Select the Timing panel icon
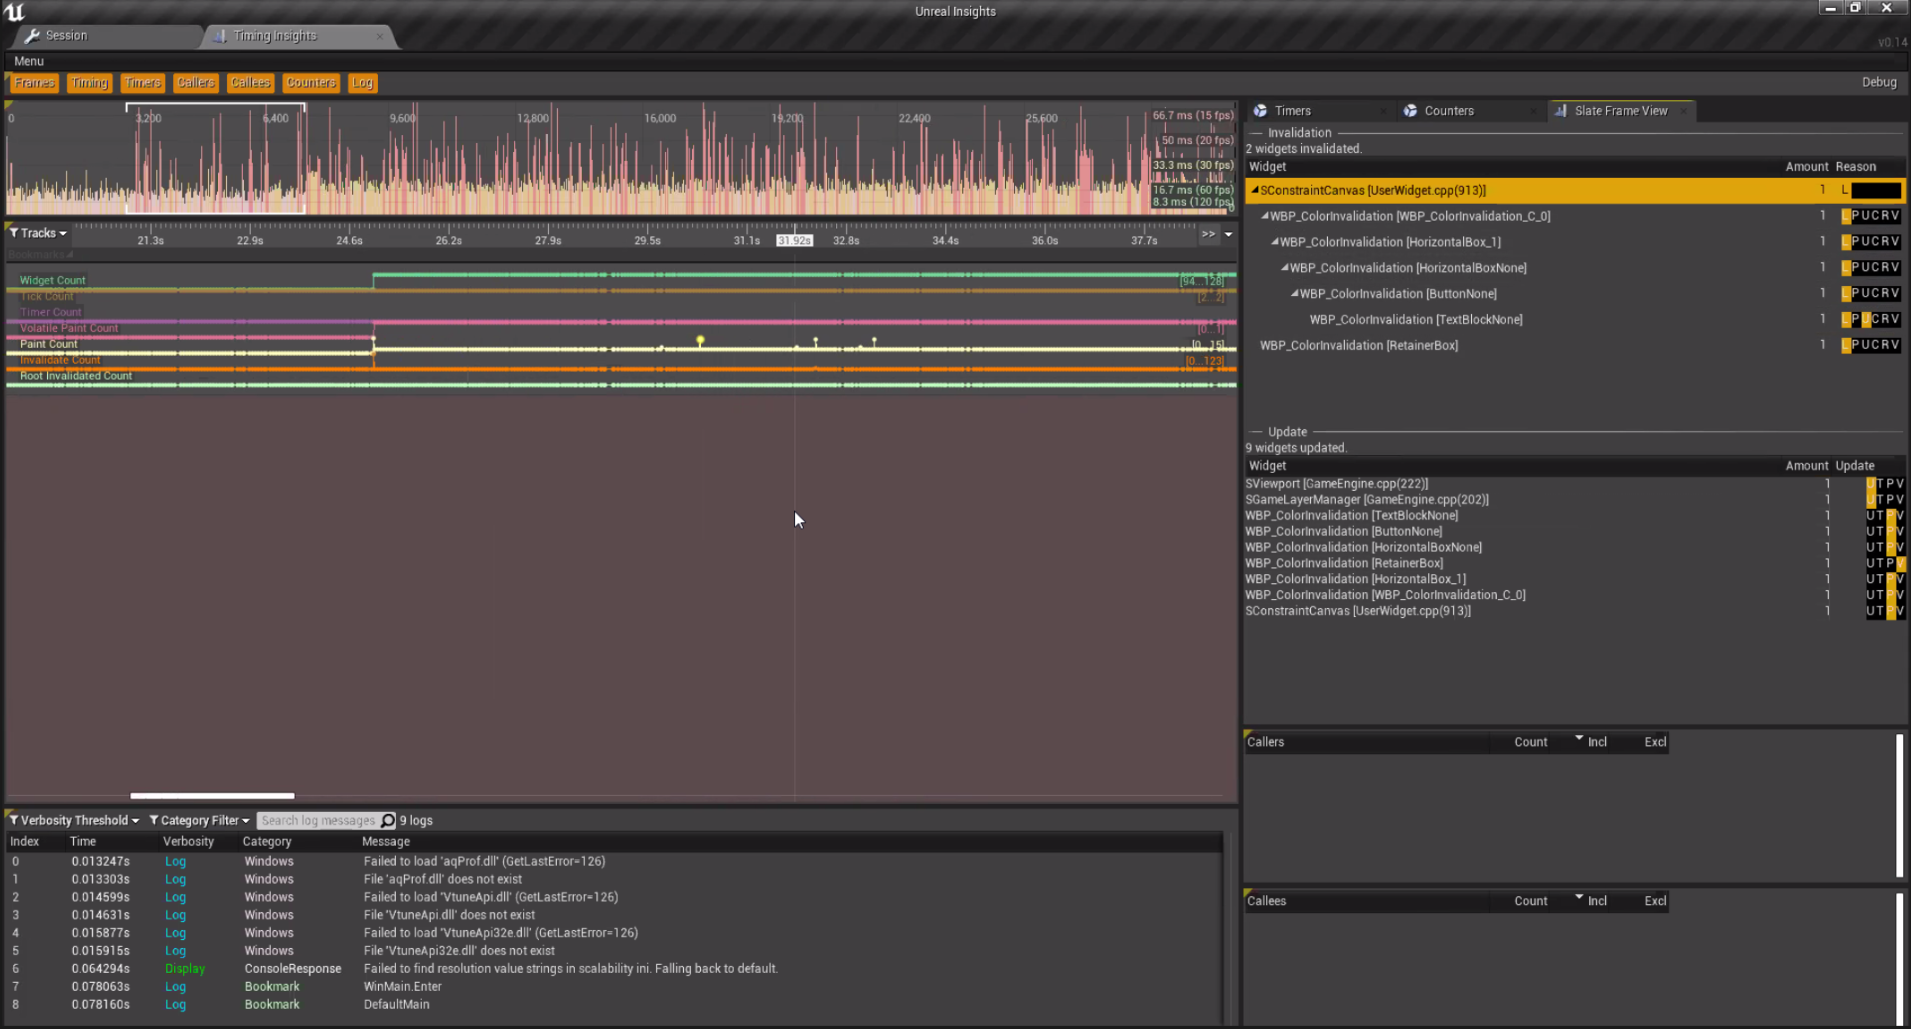Image resolution: width=1911 pixels, height=1029 pixels. (89, 83)
